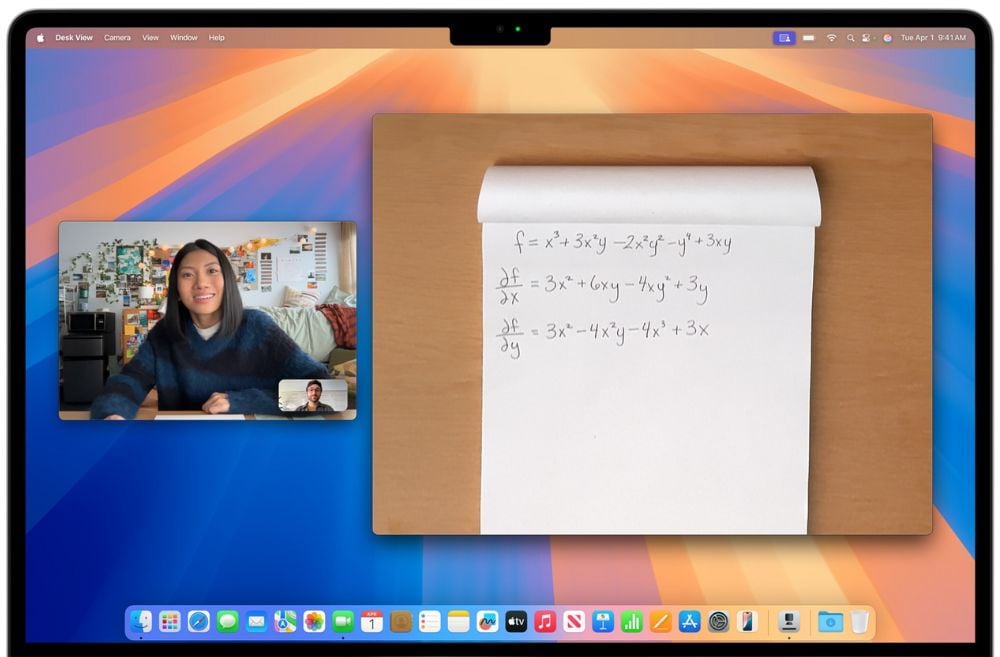Open Photos from the Dock
This screenshot has width=1000, height=657.
314,621
